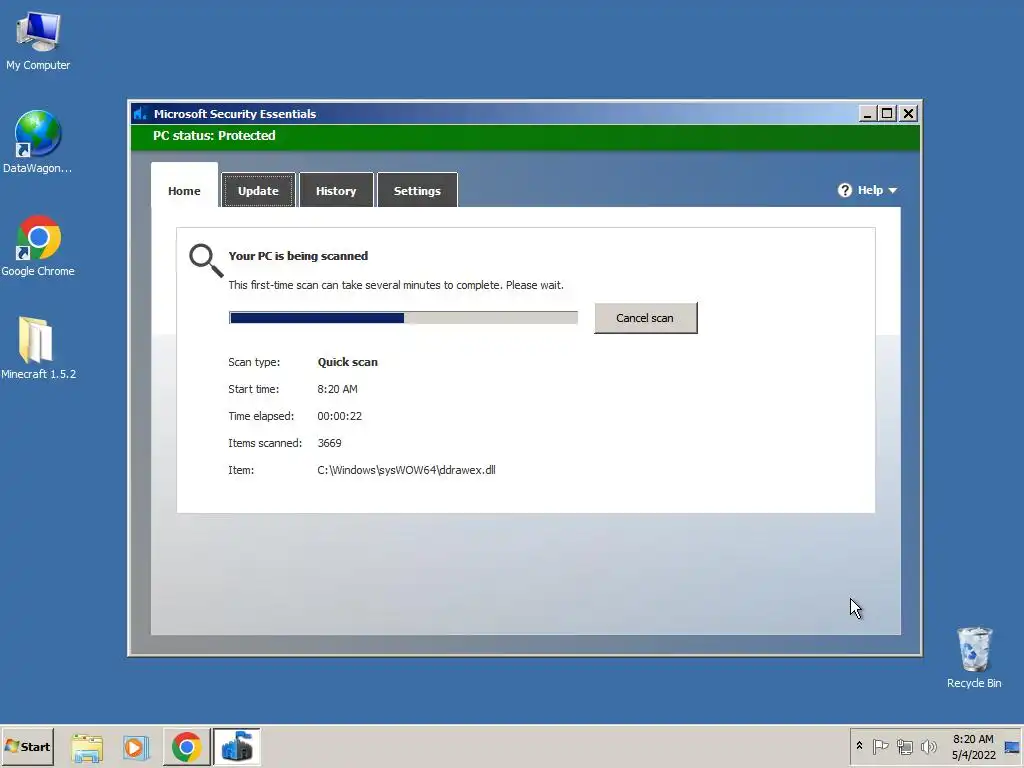Expand the Help dropdown arrow
The image size is (1024, 768).
coord(893,191)
